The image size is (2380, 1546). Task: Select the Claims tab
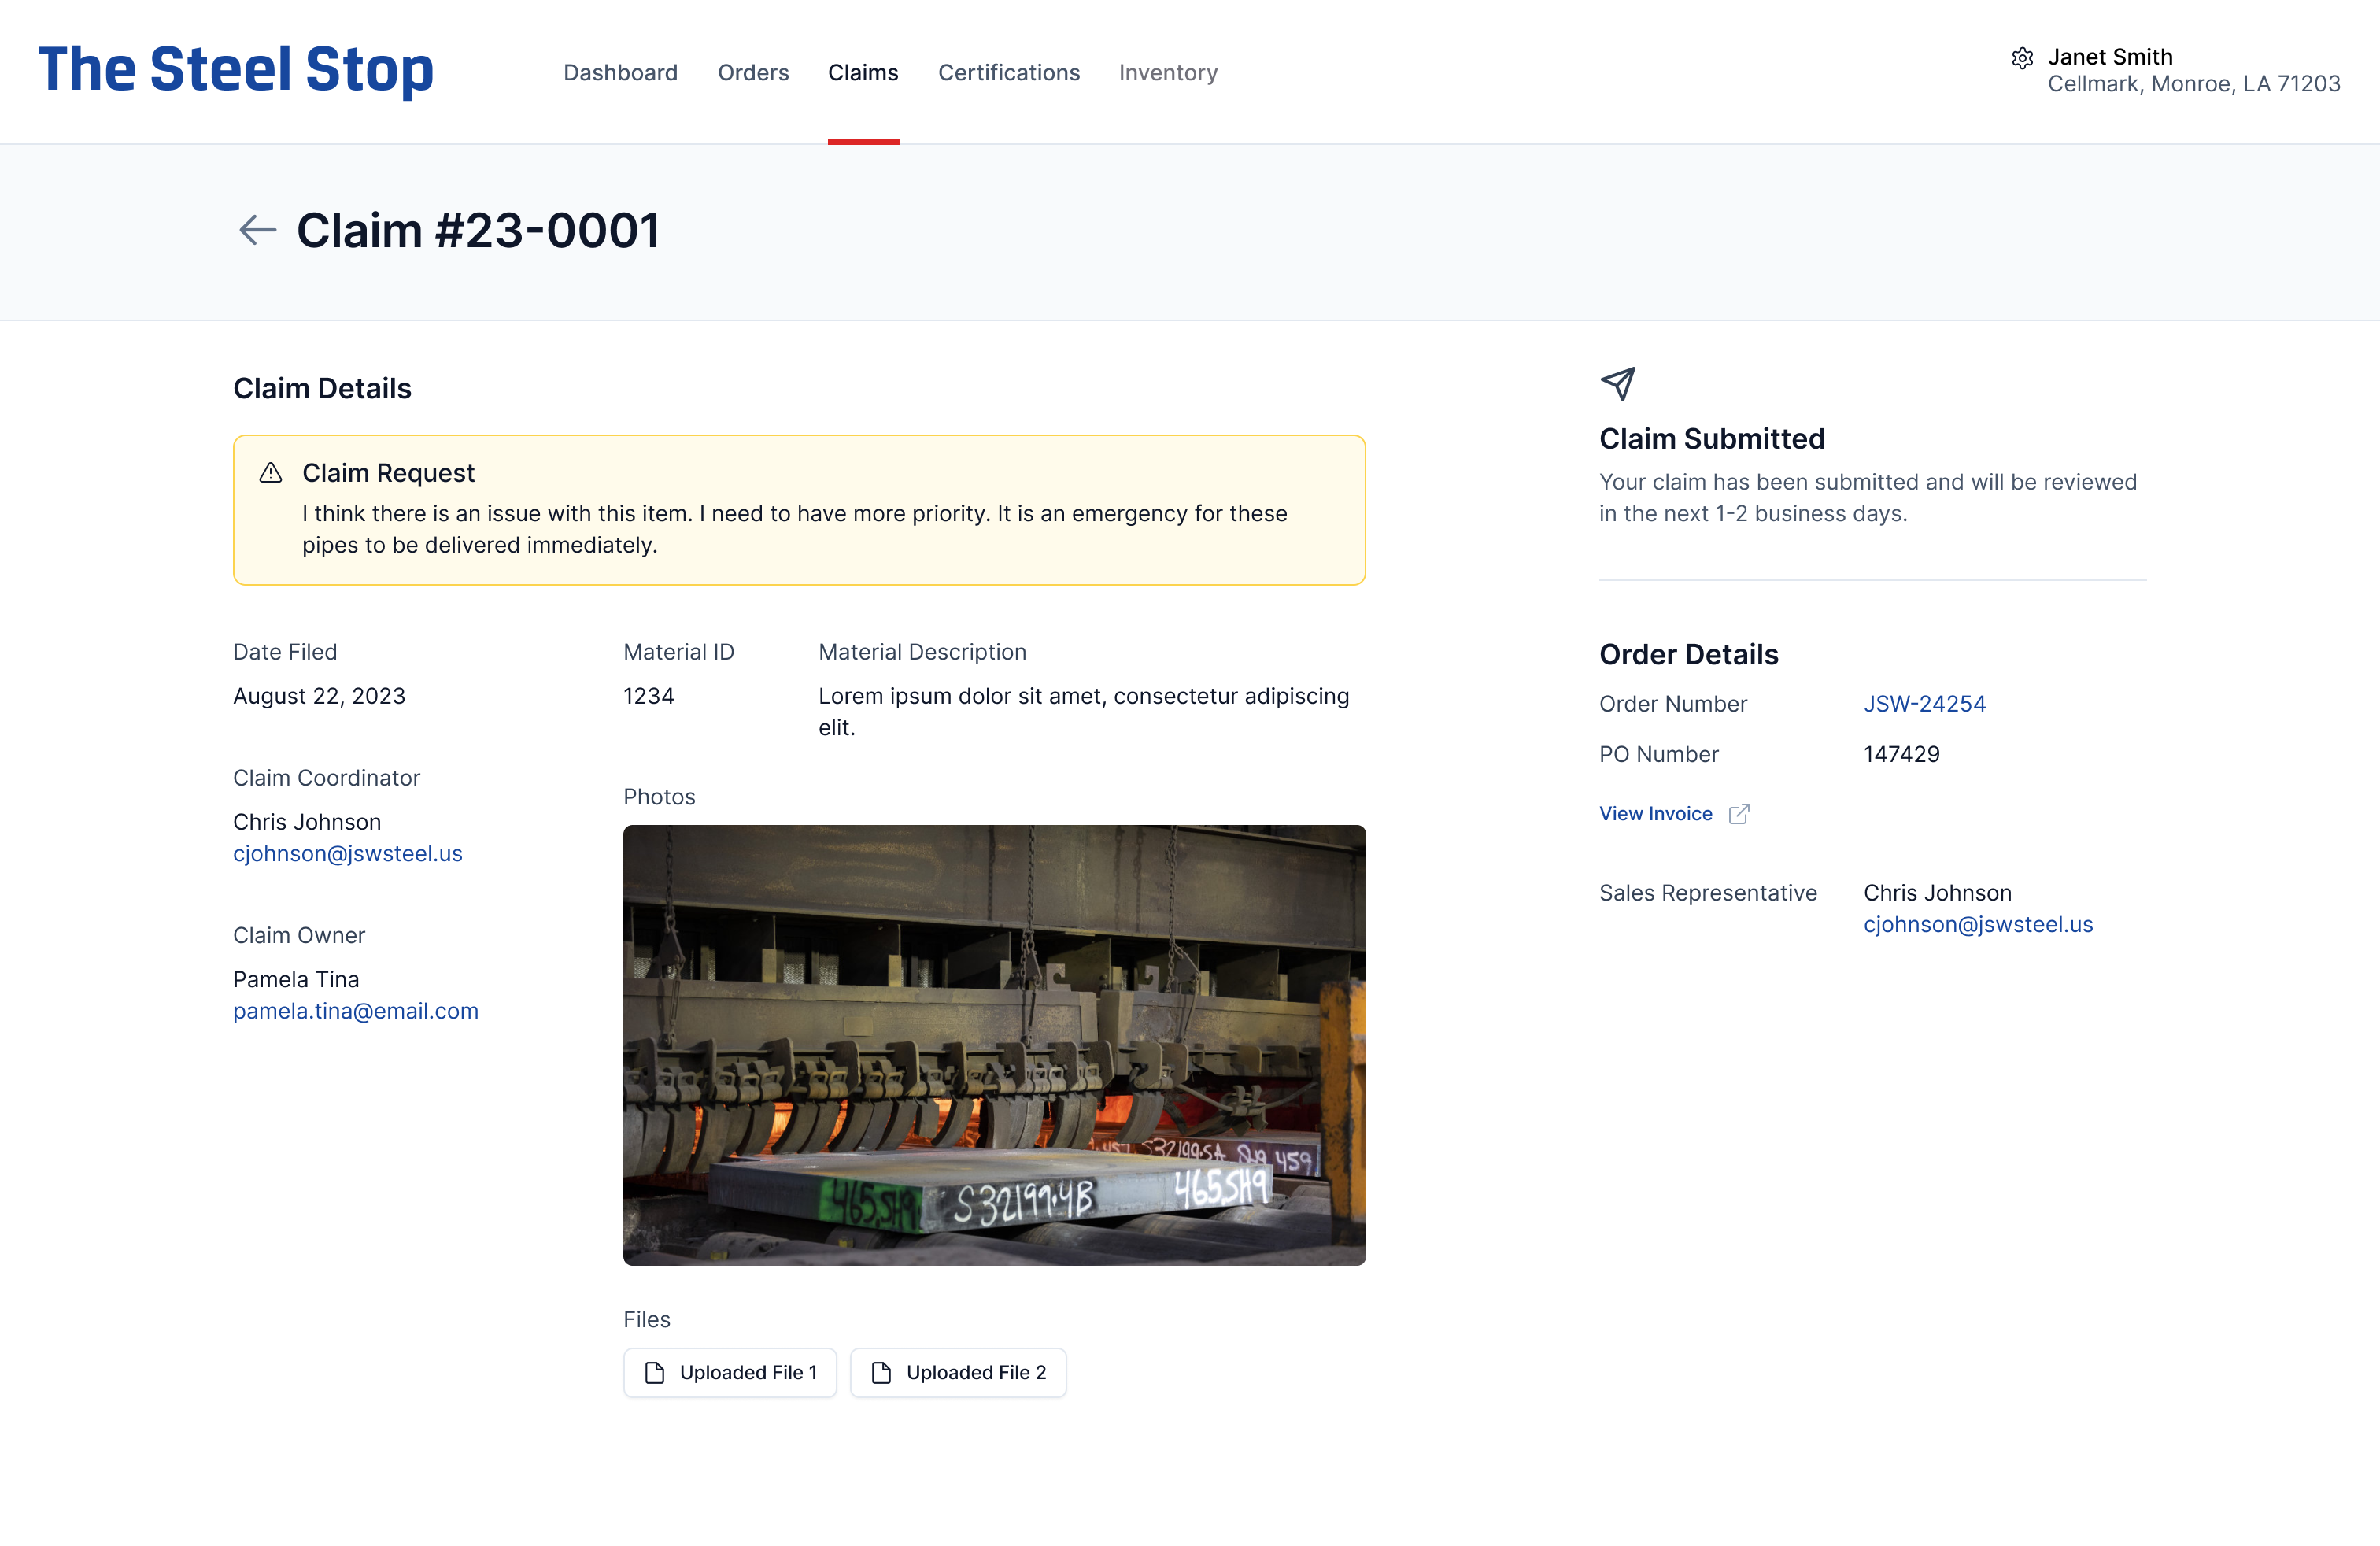tap(863, 73)
